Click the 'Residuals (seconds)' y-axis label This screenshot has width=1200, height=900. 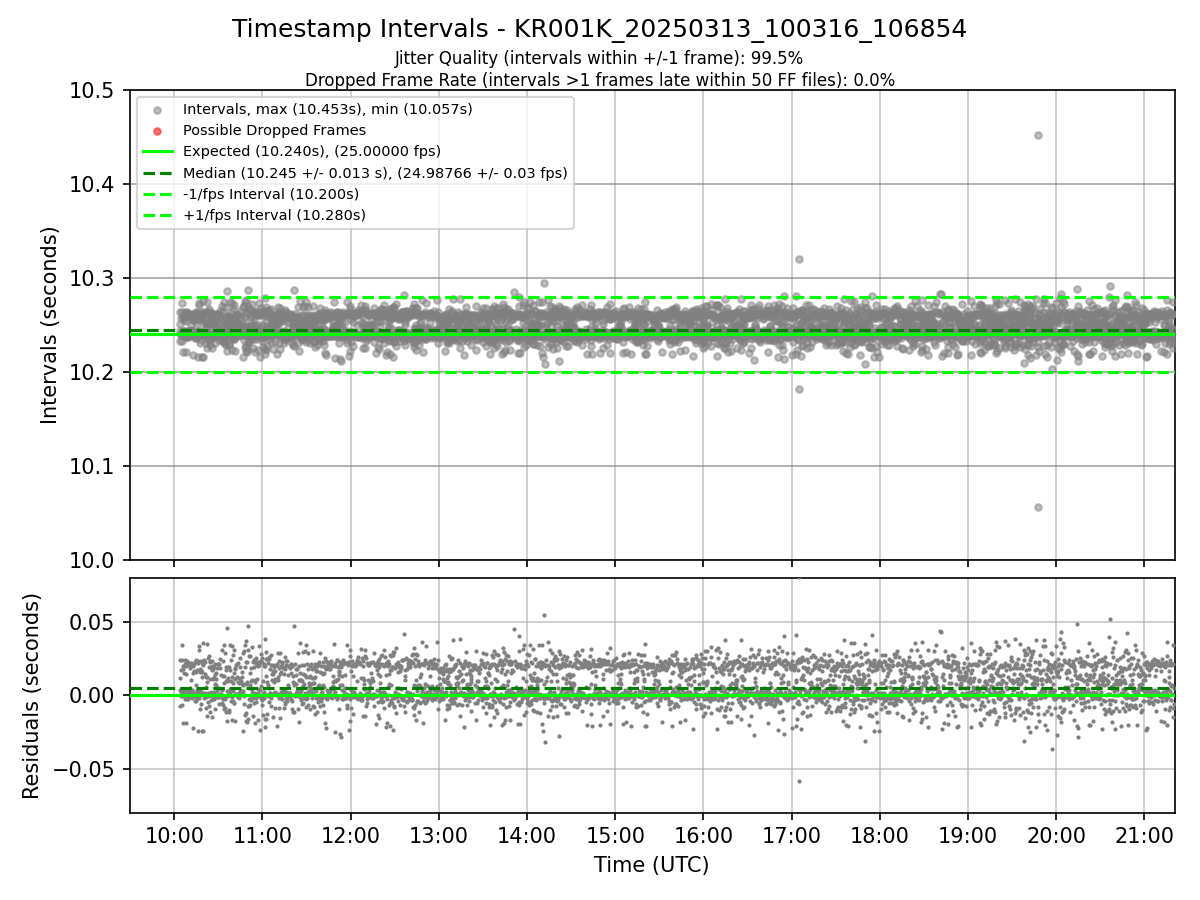click(31, 696)
